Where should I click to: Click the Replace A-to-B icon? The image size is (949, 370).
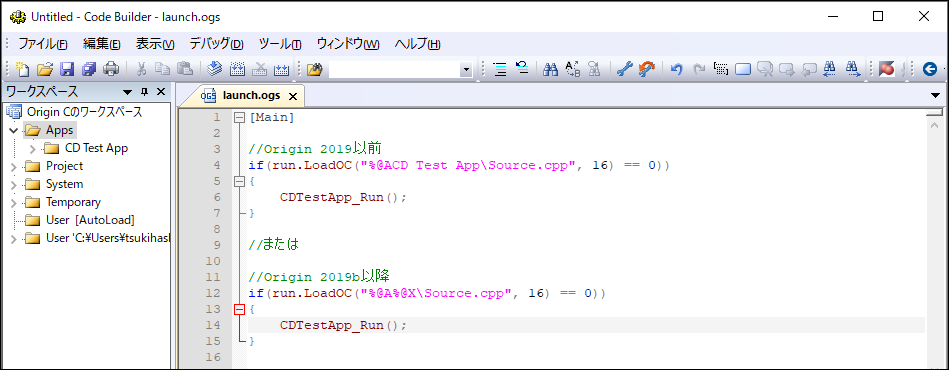573,69
